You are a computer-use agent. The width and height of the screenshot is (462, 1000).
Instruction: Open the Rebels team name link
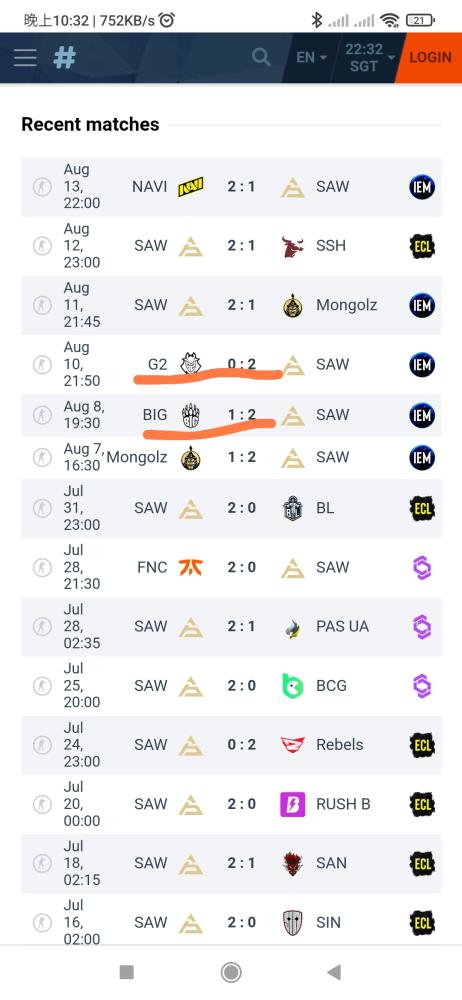(x=339, y=745)
